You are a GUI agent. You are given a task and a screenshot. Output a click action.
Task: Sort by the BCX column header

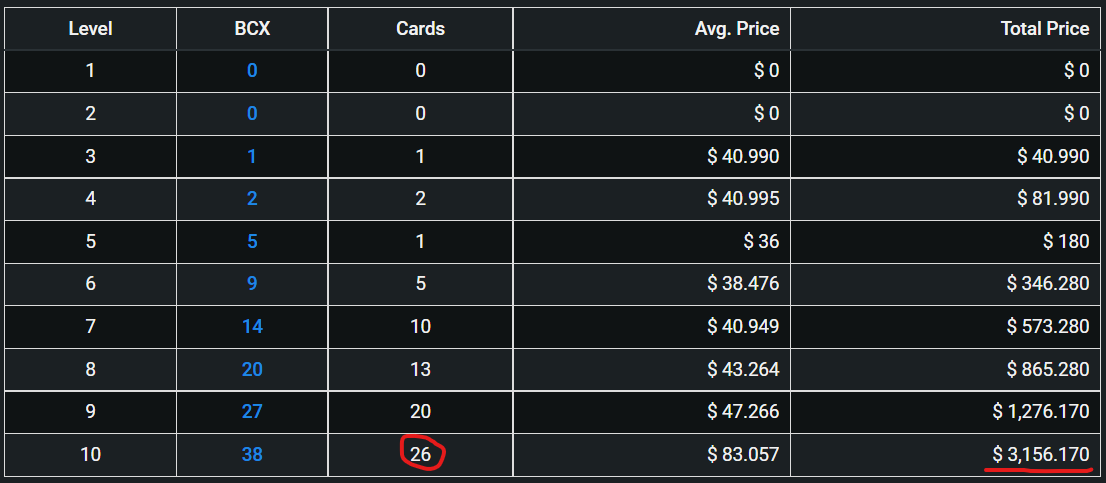(x=252, y=29)
